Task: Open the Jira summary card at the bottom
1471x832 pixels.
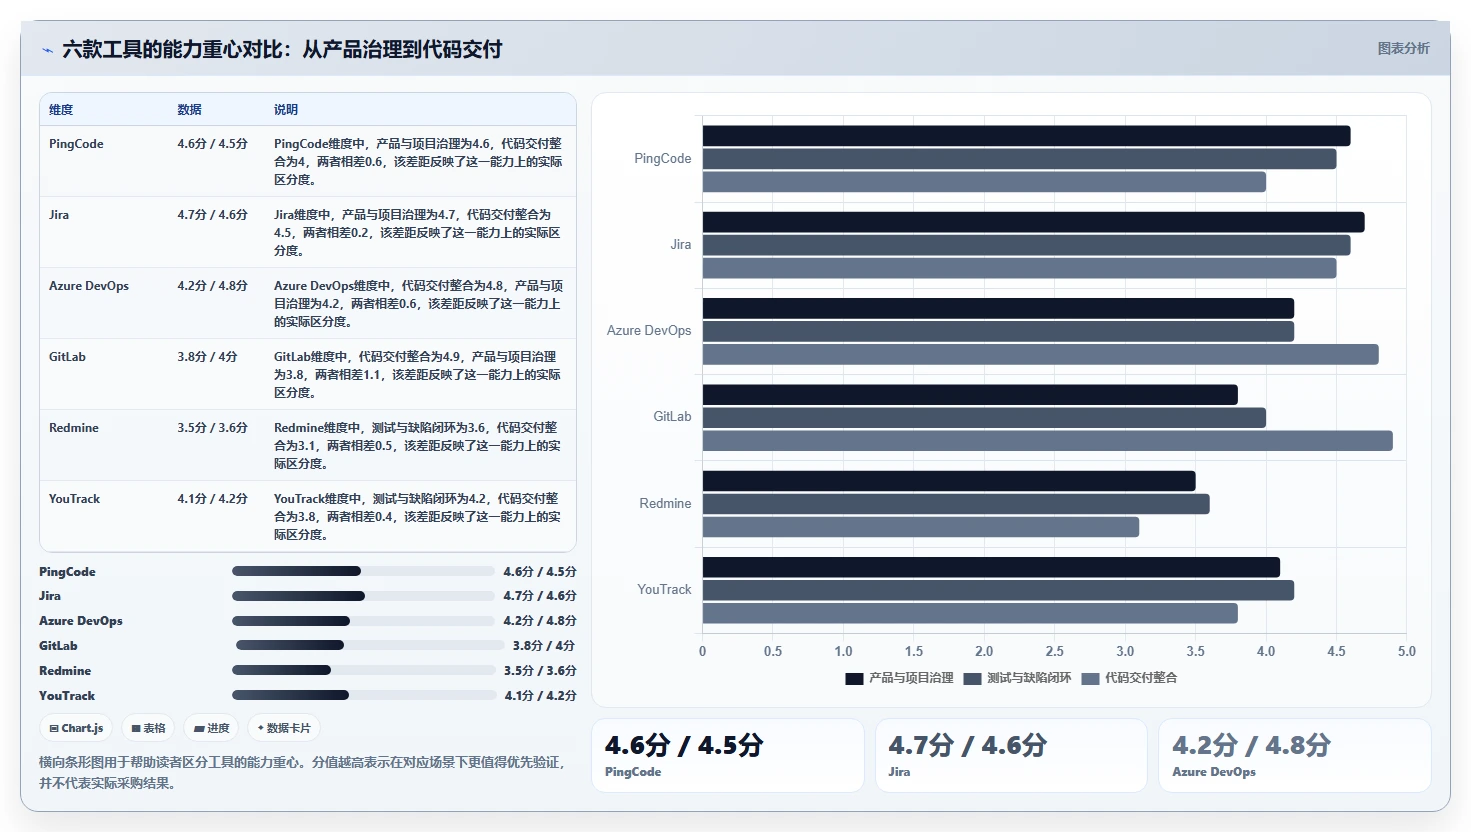Action: click(1011, 755)
